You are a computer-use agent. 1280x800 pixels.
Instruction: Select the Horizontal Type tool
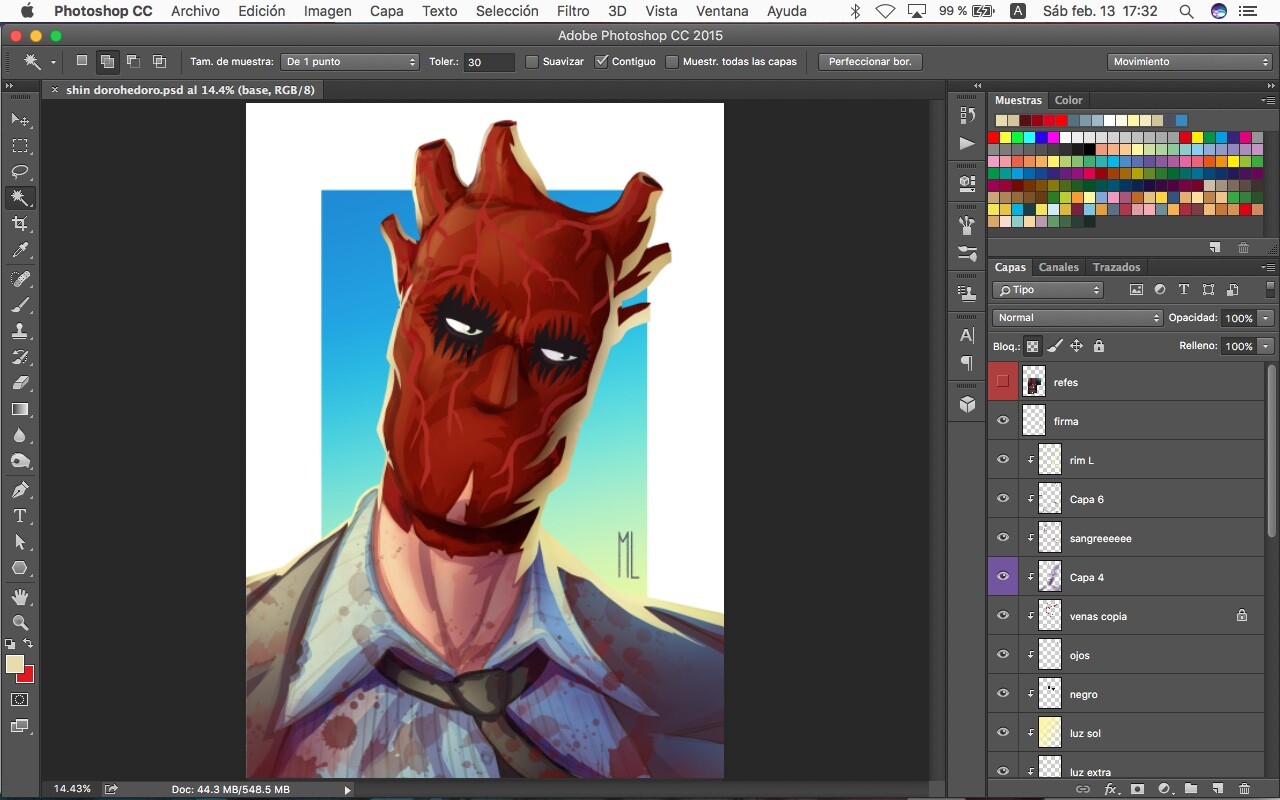tap(20, 516)
